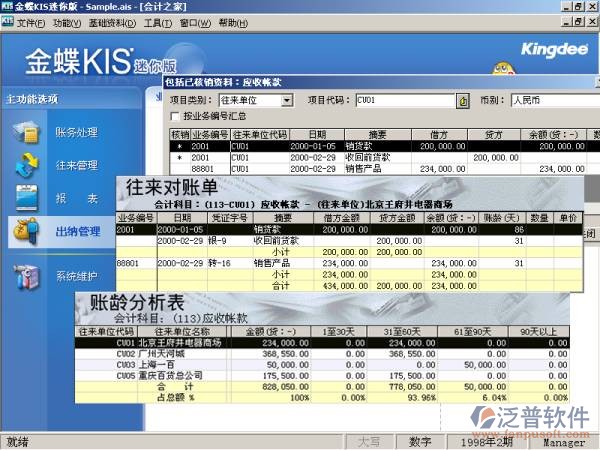The height and width of the screenshot is (450, 600).
Task: Open the 基础资料(D) menu
Action: coord(111,22)
